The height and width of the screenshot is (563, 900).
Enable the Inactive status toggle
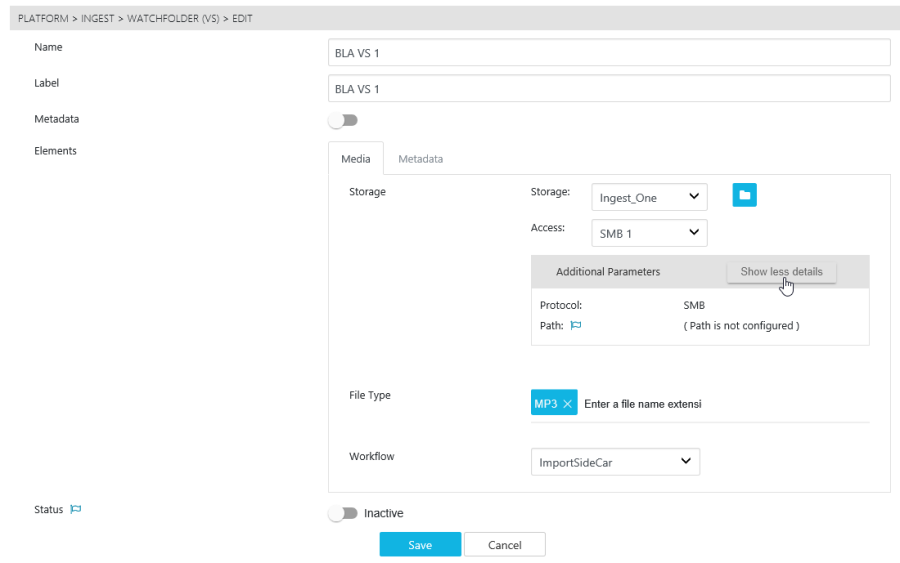tap(343, 513)
